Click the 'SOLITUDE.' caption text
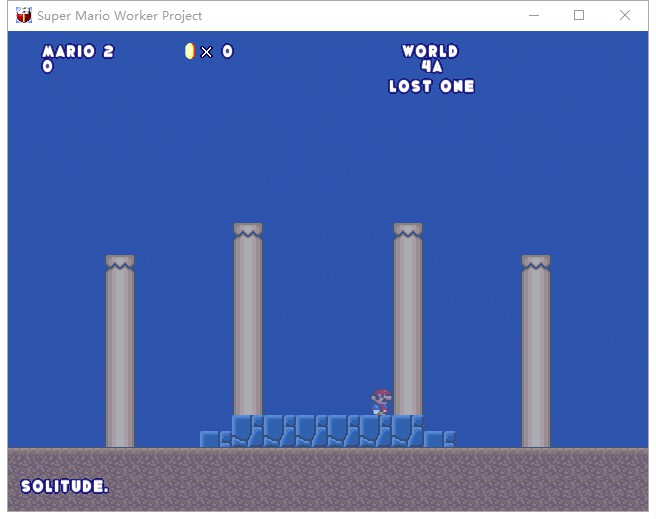This screenshot has width=656, height=519. coord(64,486)
